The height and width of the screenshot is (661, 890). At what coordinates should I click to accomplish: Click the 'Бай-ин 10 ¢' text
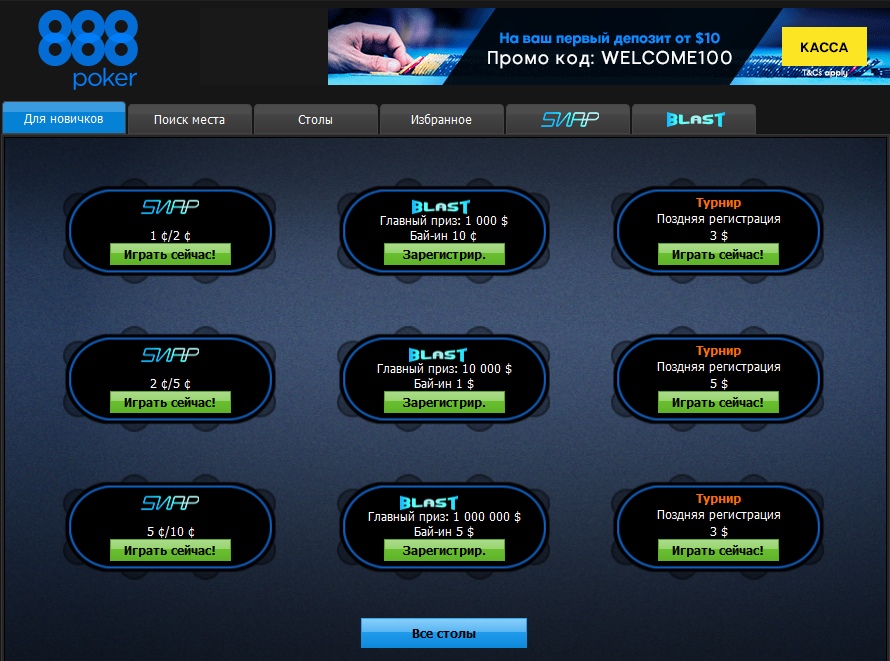tap(443, 235)
